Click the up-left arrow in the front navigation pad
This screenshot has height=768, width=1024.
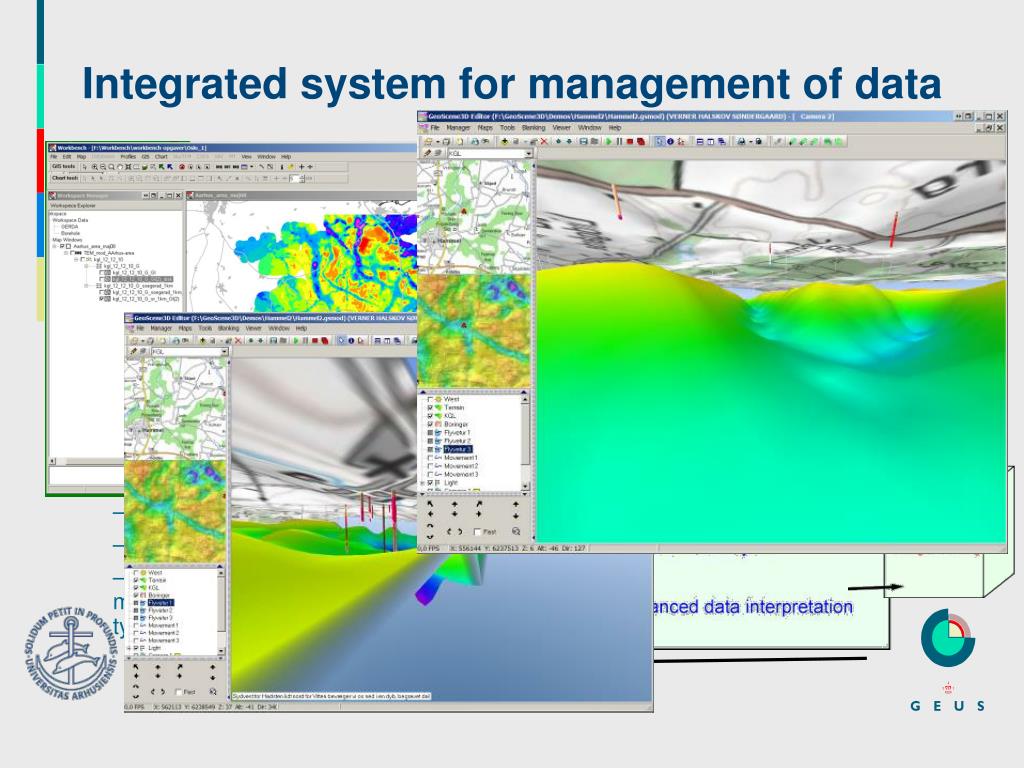click(430, 504)
